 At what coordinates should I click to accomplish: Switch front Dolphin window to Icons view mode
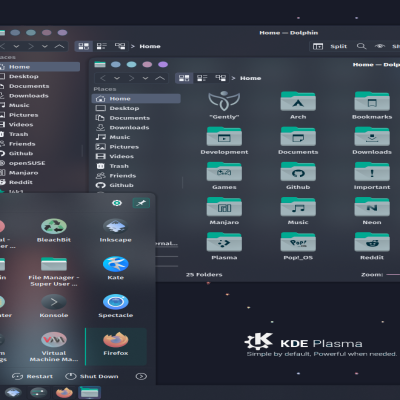184,78
